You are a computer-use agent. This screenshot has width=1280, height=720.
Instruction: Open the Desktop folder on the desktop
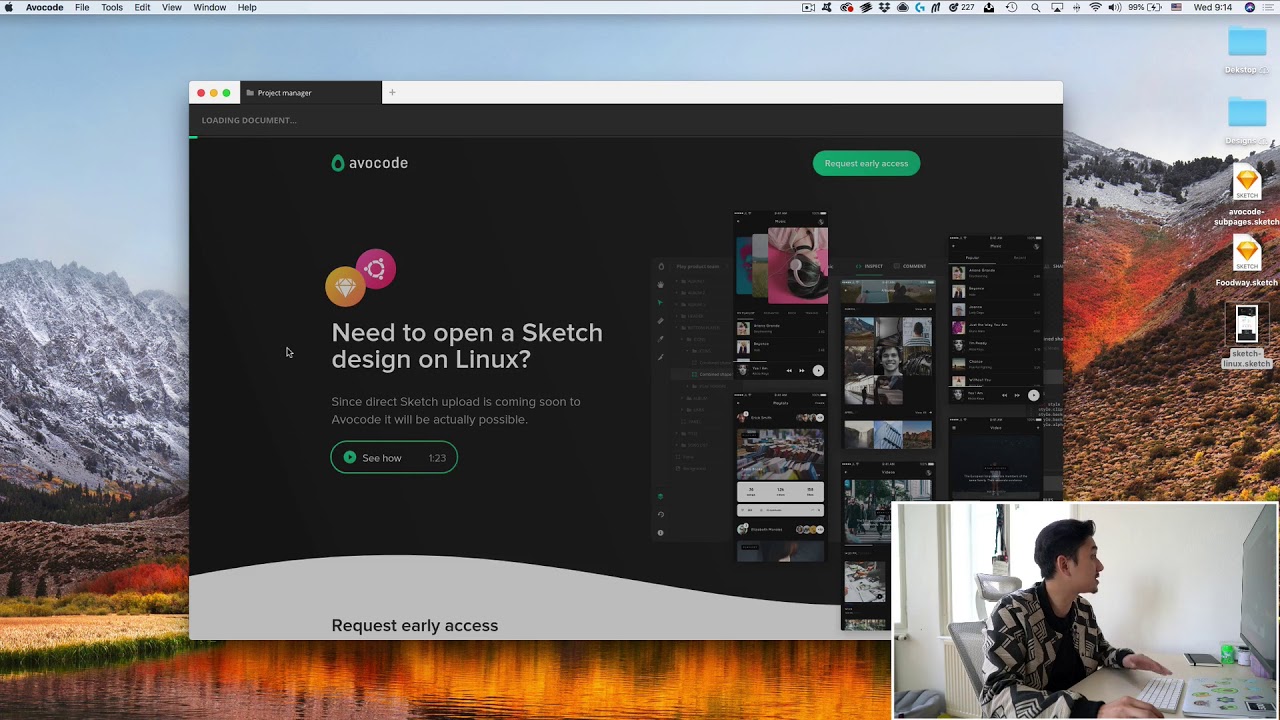[1247, 49]
